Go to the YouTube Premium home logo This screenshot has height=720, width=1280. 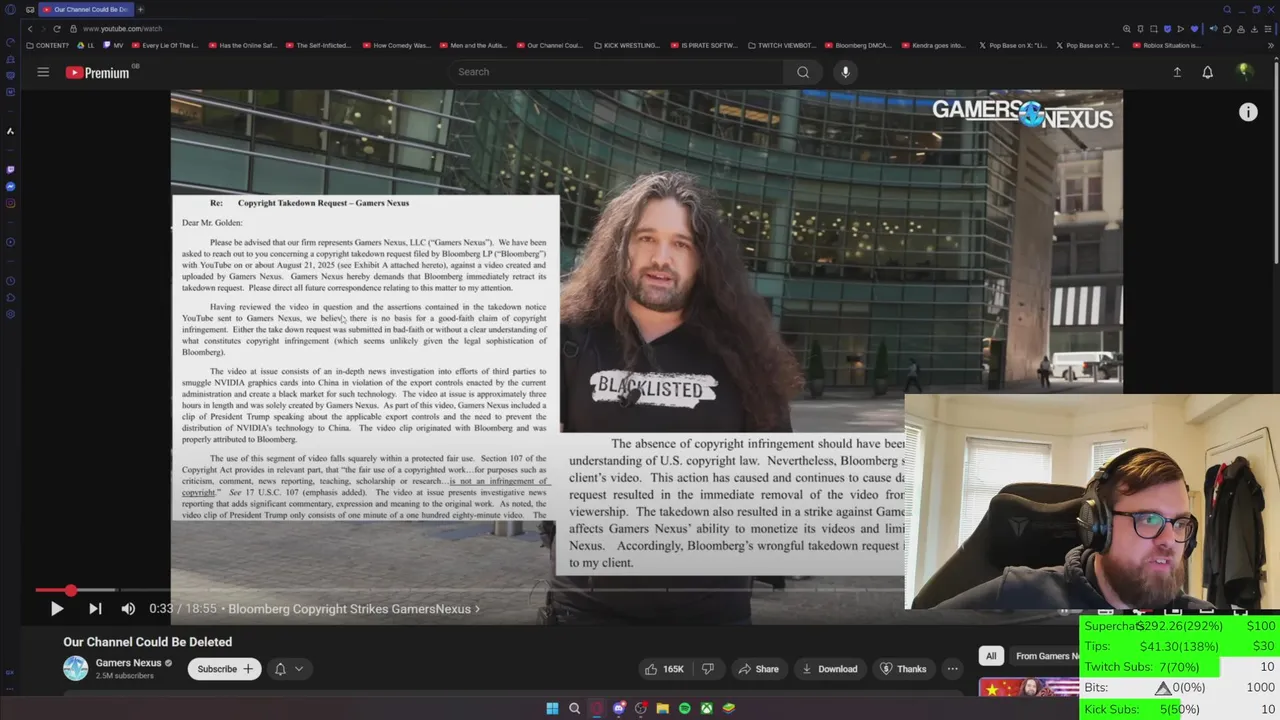coord(98,72)
